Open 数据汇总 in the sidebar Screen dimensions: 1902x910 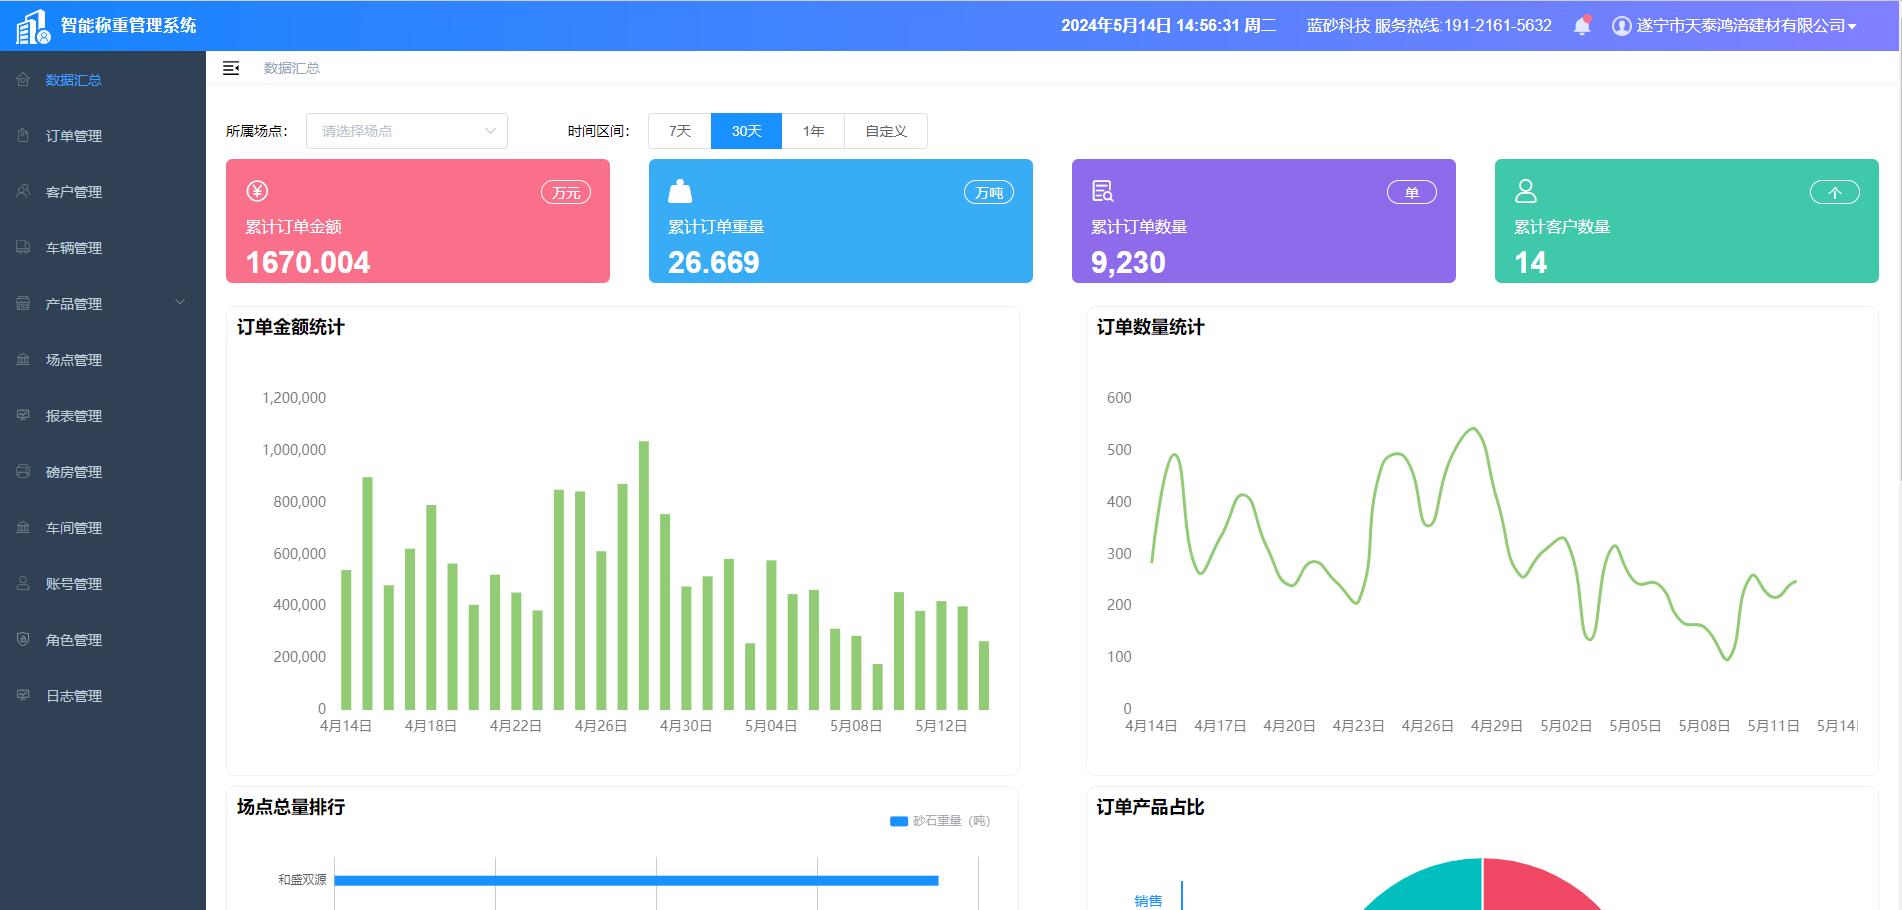click(103, 79)
